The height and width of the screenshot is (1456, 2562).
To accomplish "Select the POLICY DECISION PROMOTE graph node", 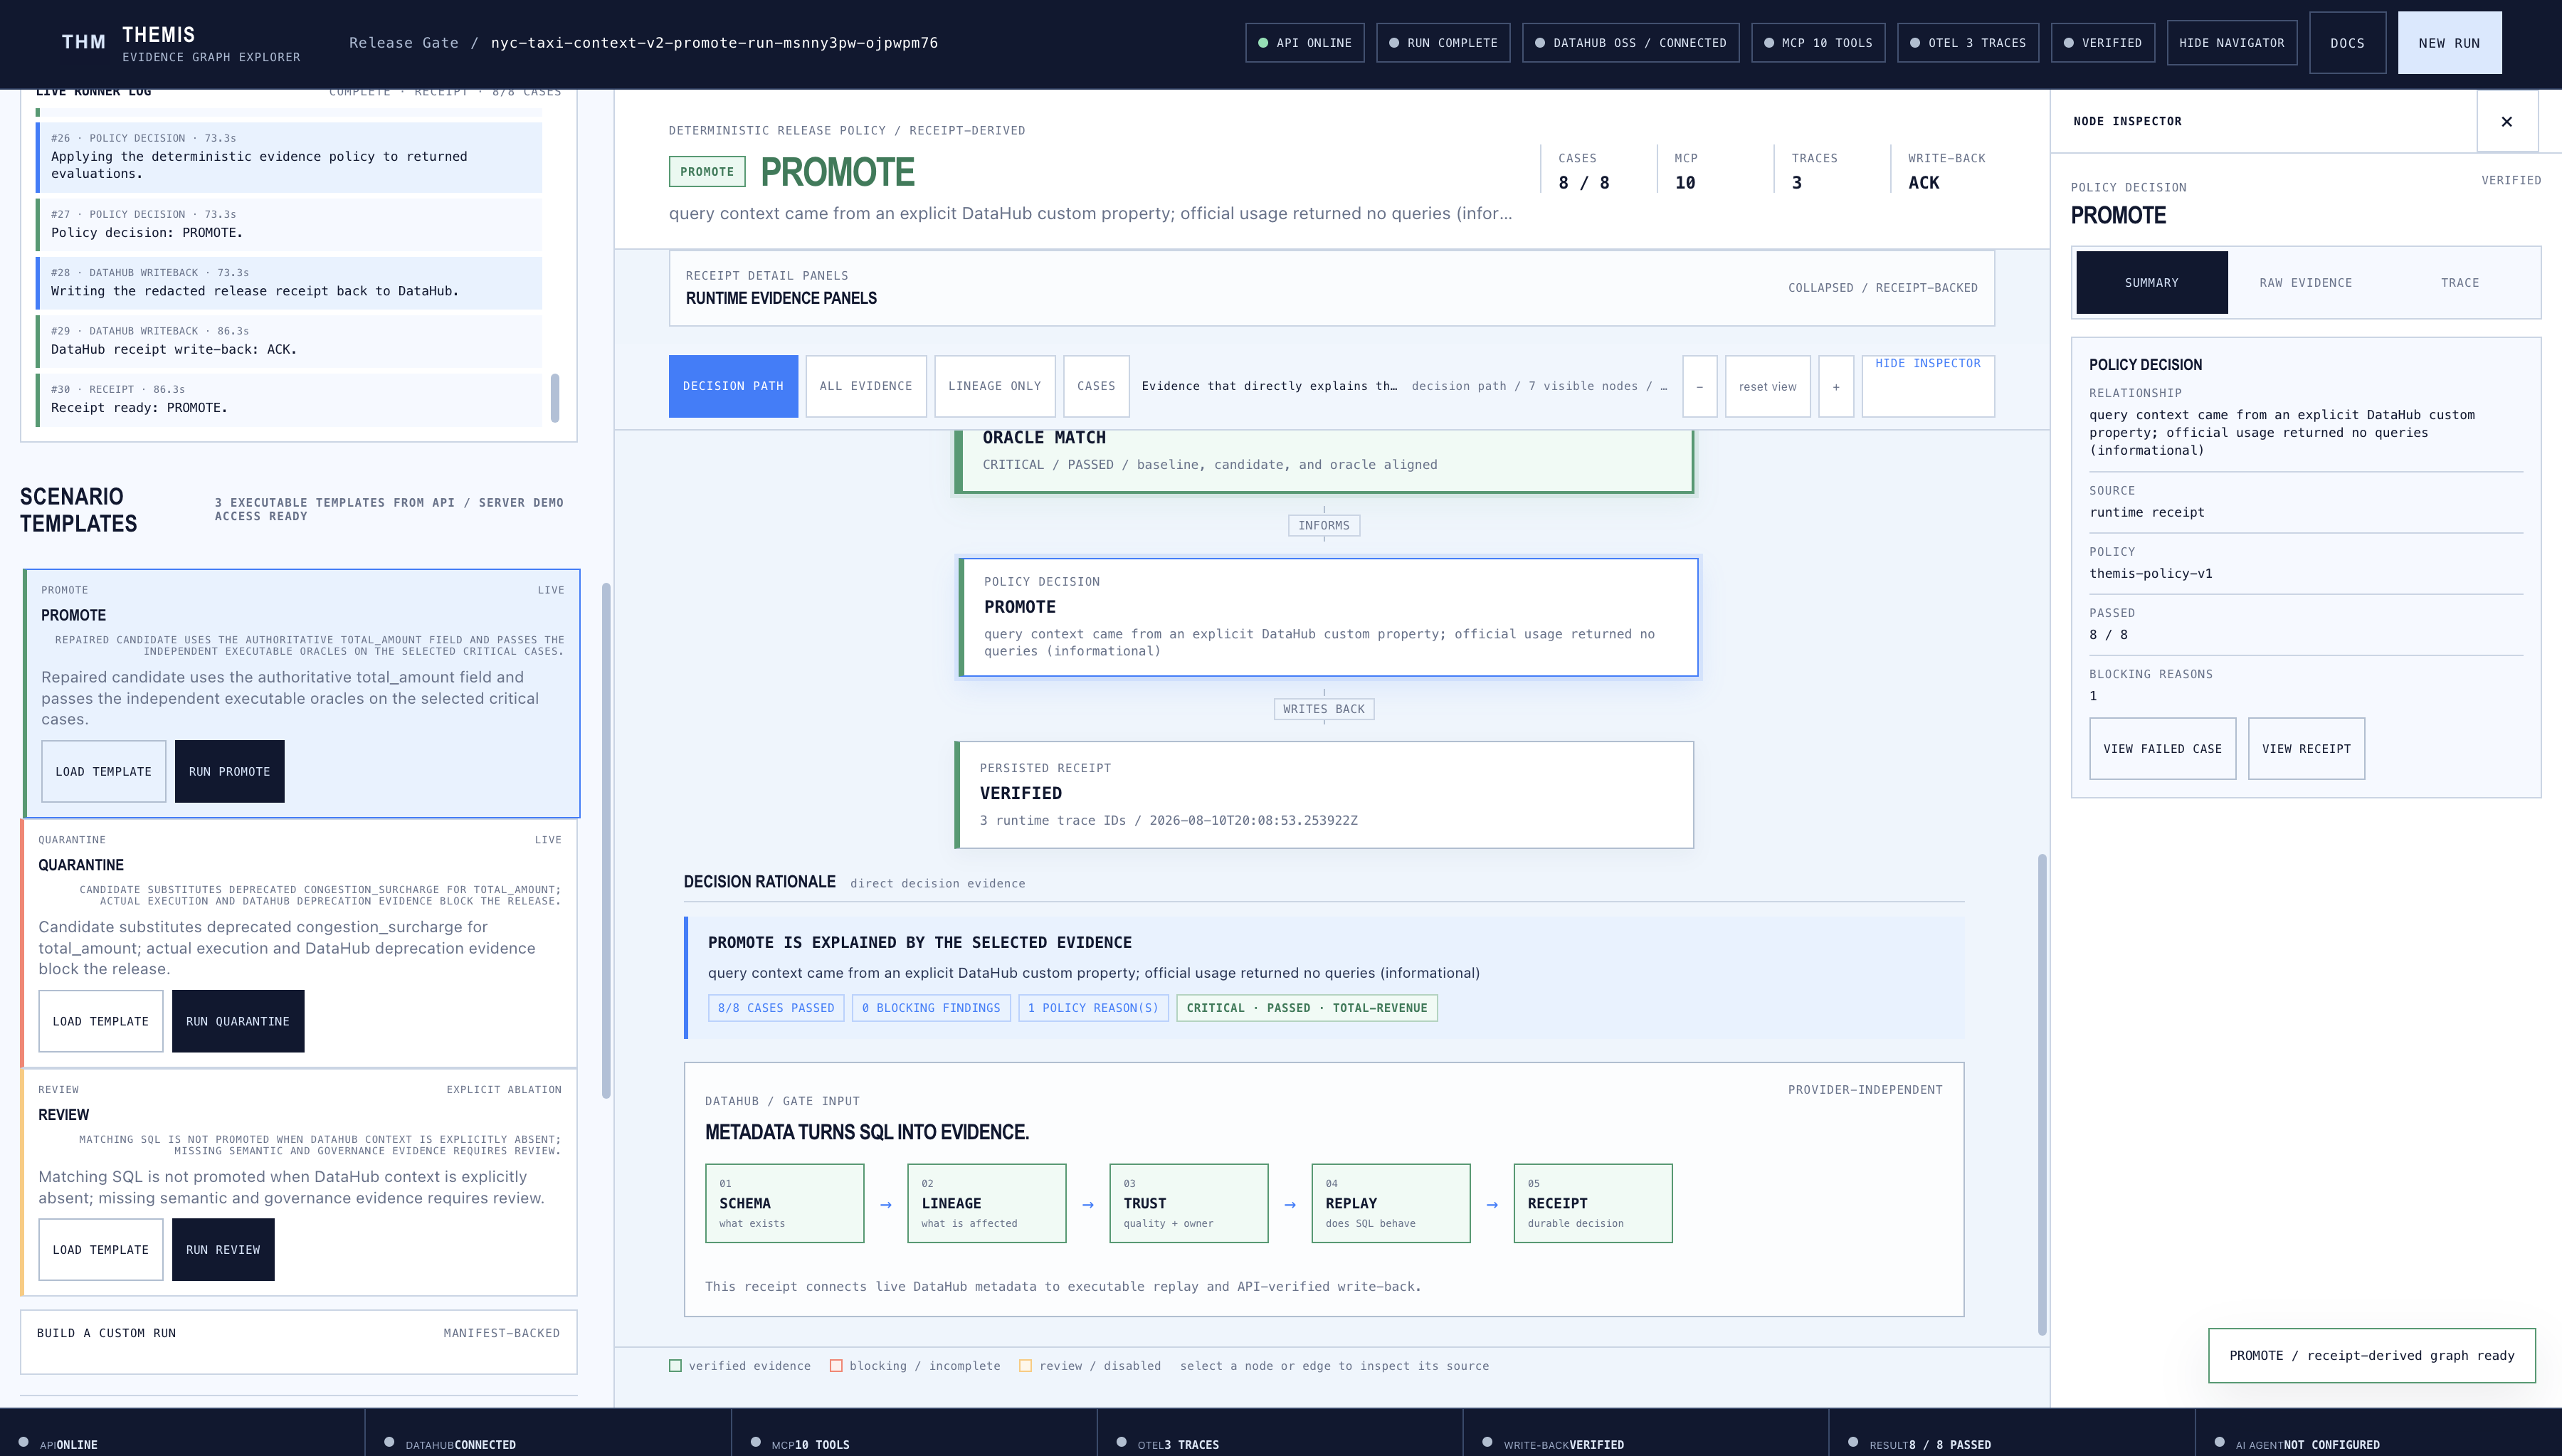I will click(1328, 616).
